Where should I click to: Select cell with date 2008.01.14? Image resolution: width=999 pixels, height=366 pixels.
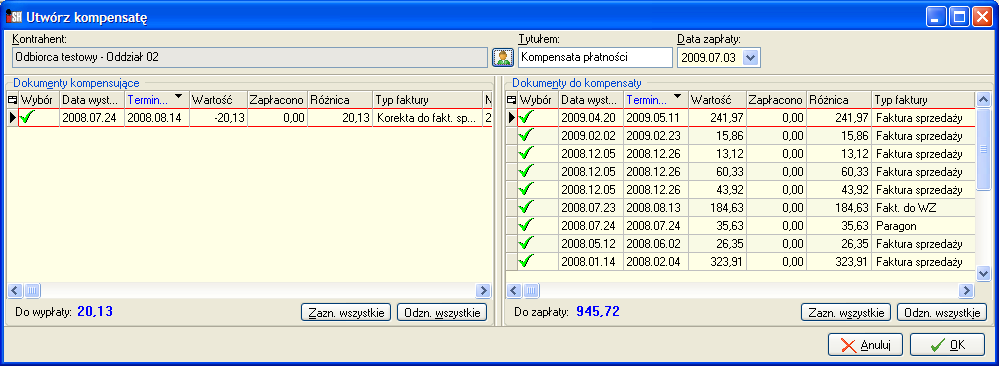(x=591, y=262)
